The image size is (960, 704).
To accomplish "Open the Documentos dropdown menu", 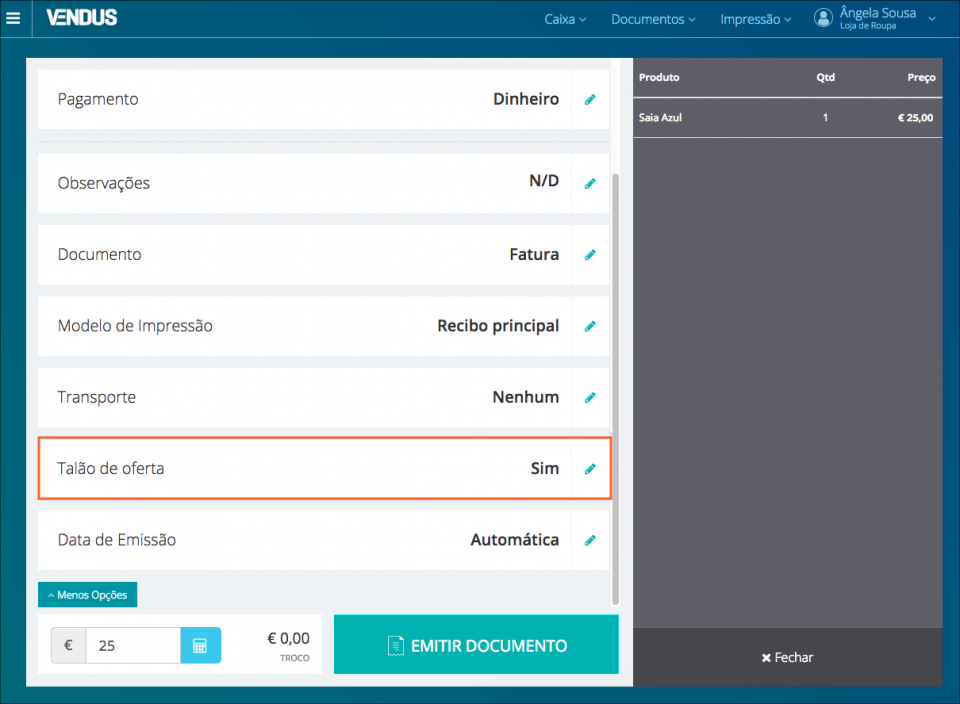I will click(653, 18).
